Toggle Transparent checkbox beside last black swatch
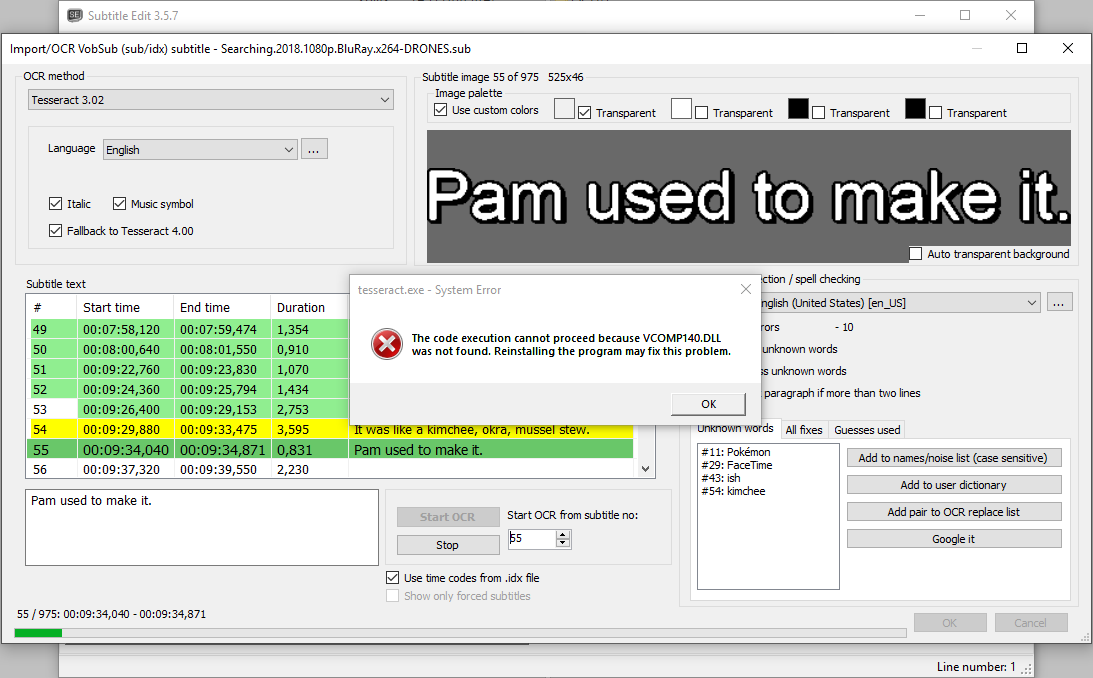The width and height of the screenshot is (1093, 678). [x=936, y=112]
